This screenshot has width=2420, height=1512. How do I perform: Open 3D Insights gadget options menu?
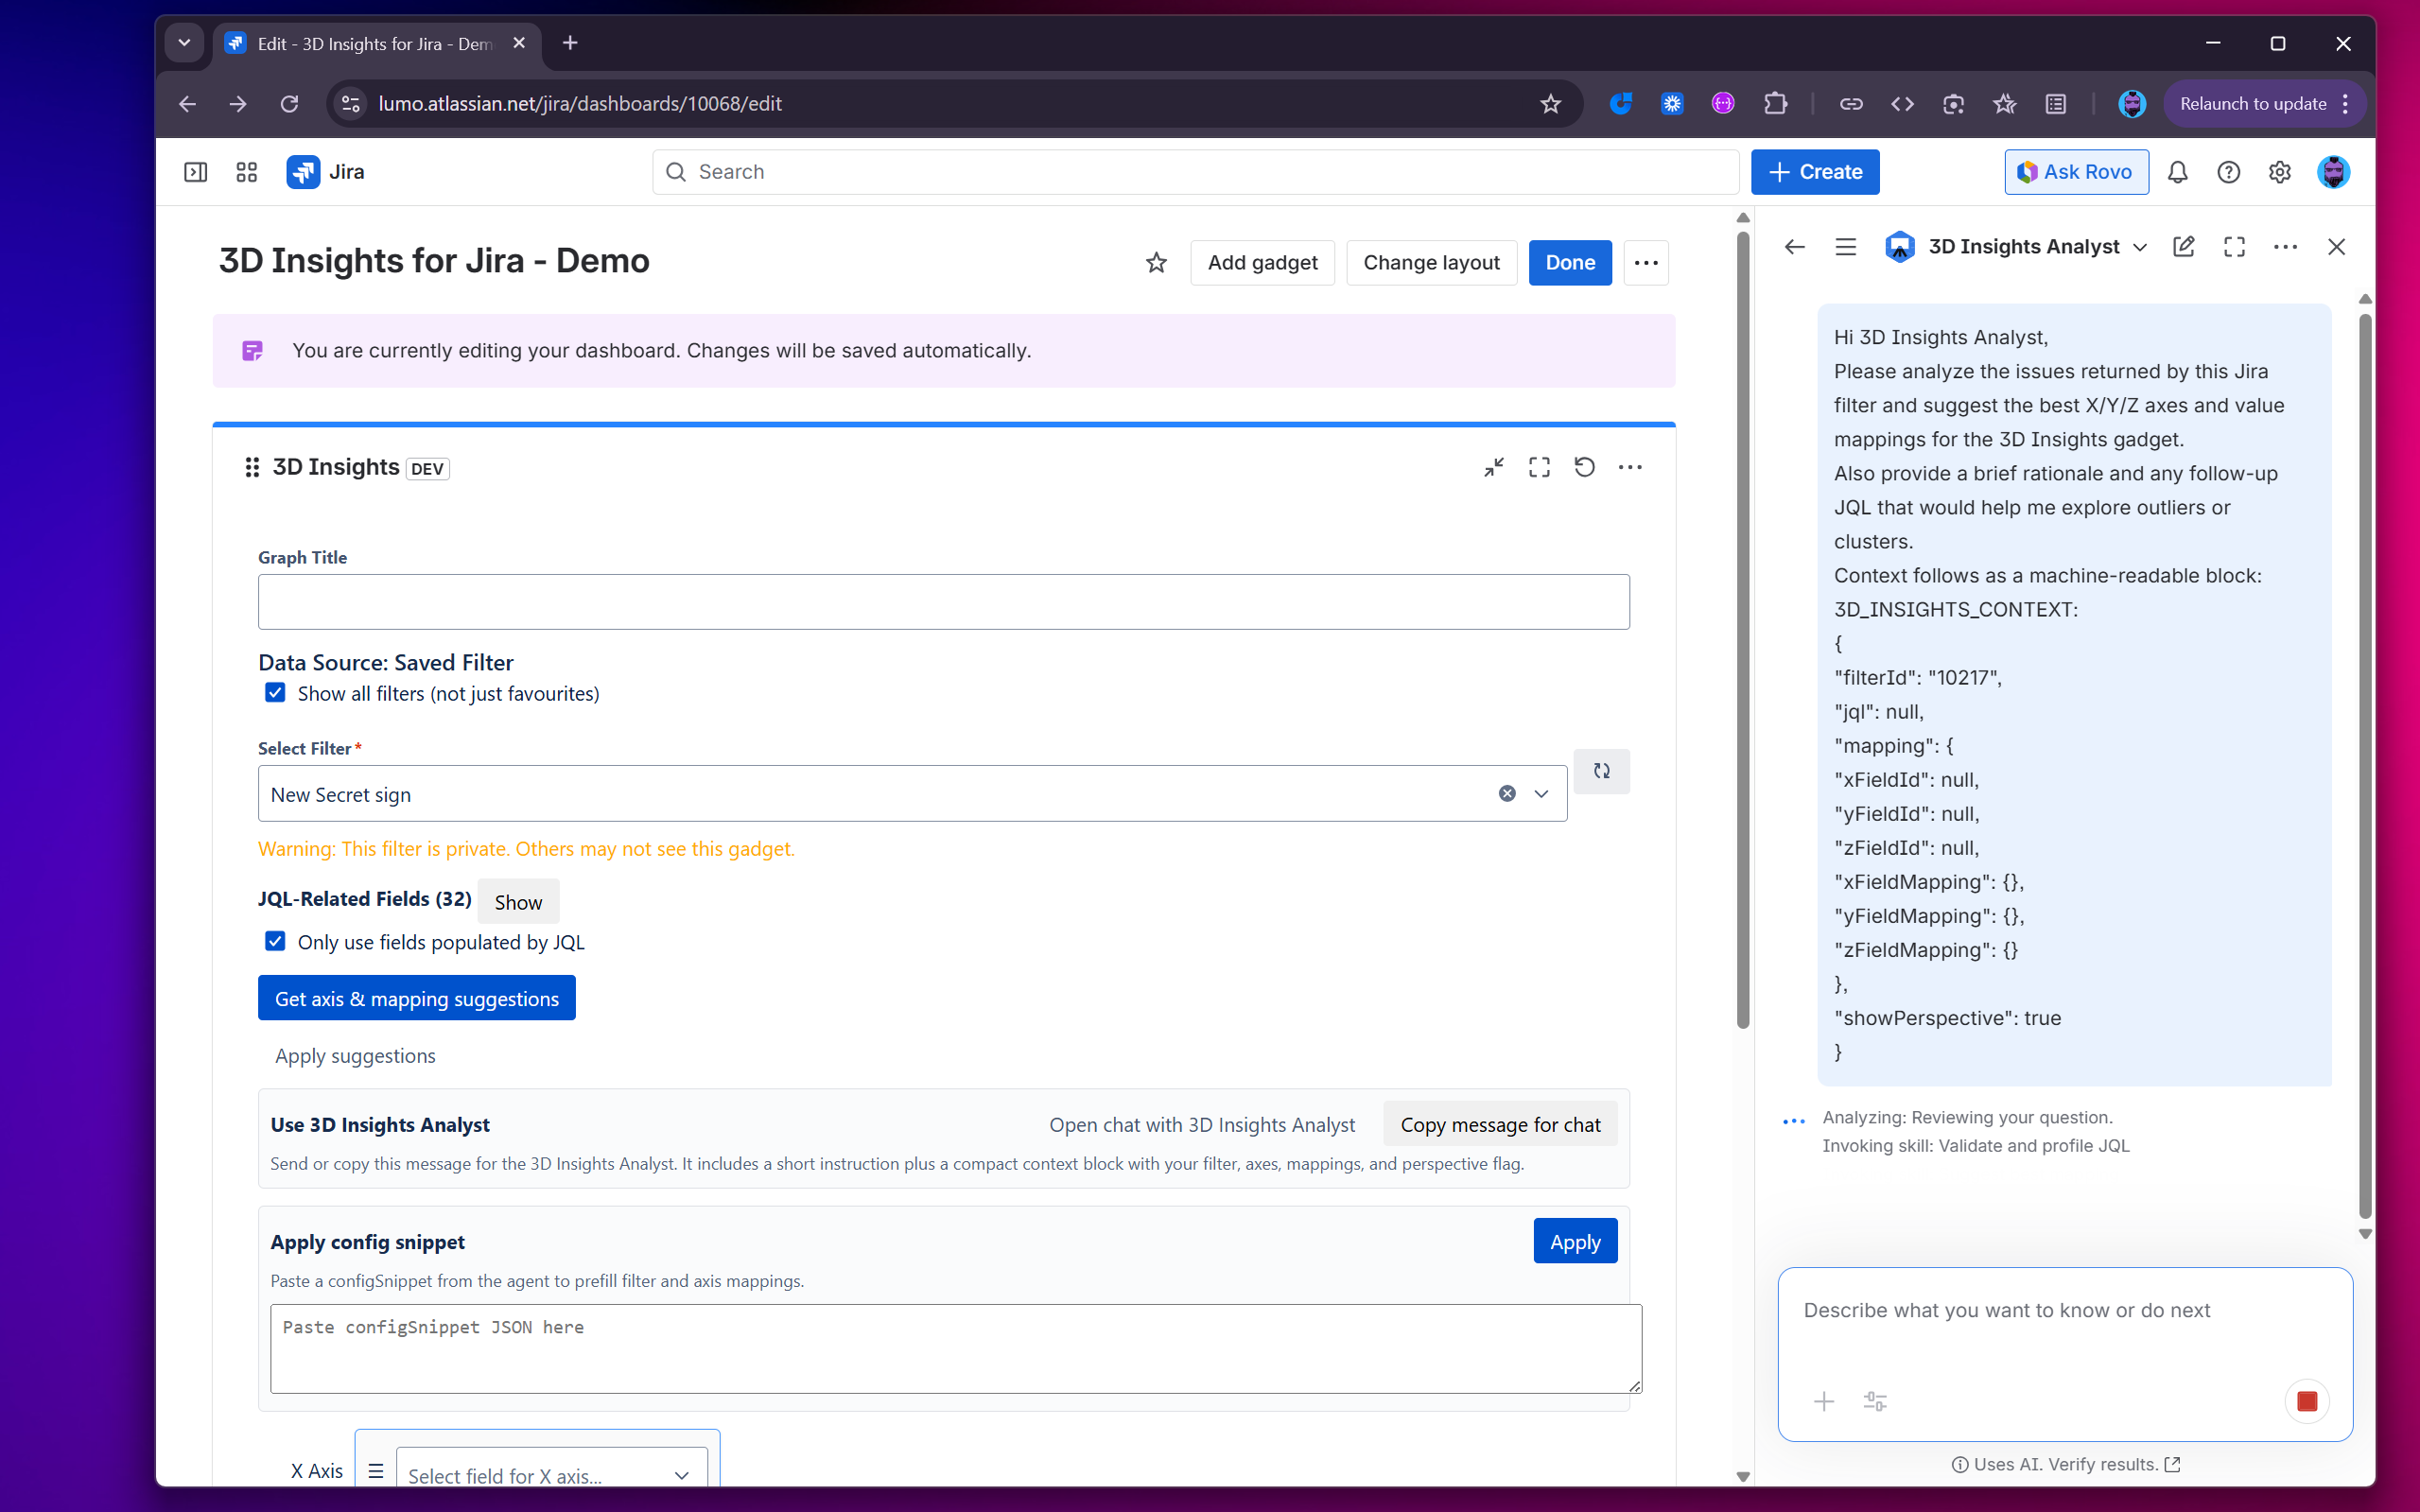tap(1630, 467)
